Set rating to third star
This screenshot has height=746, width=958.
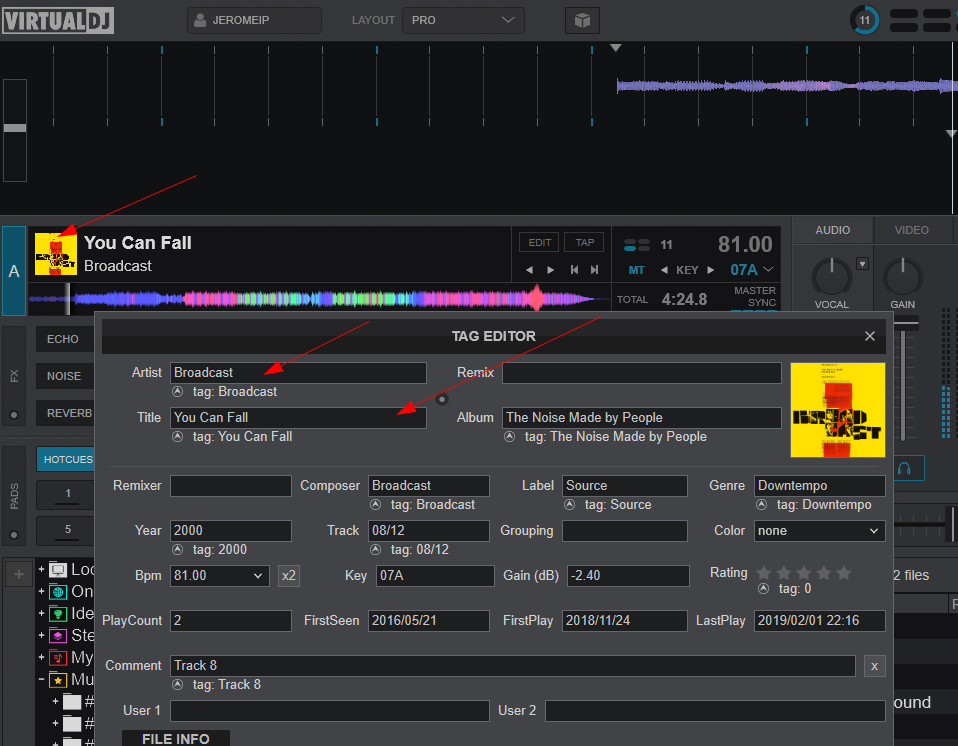coord(804,573)
